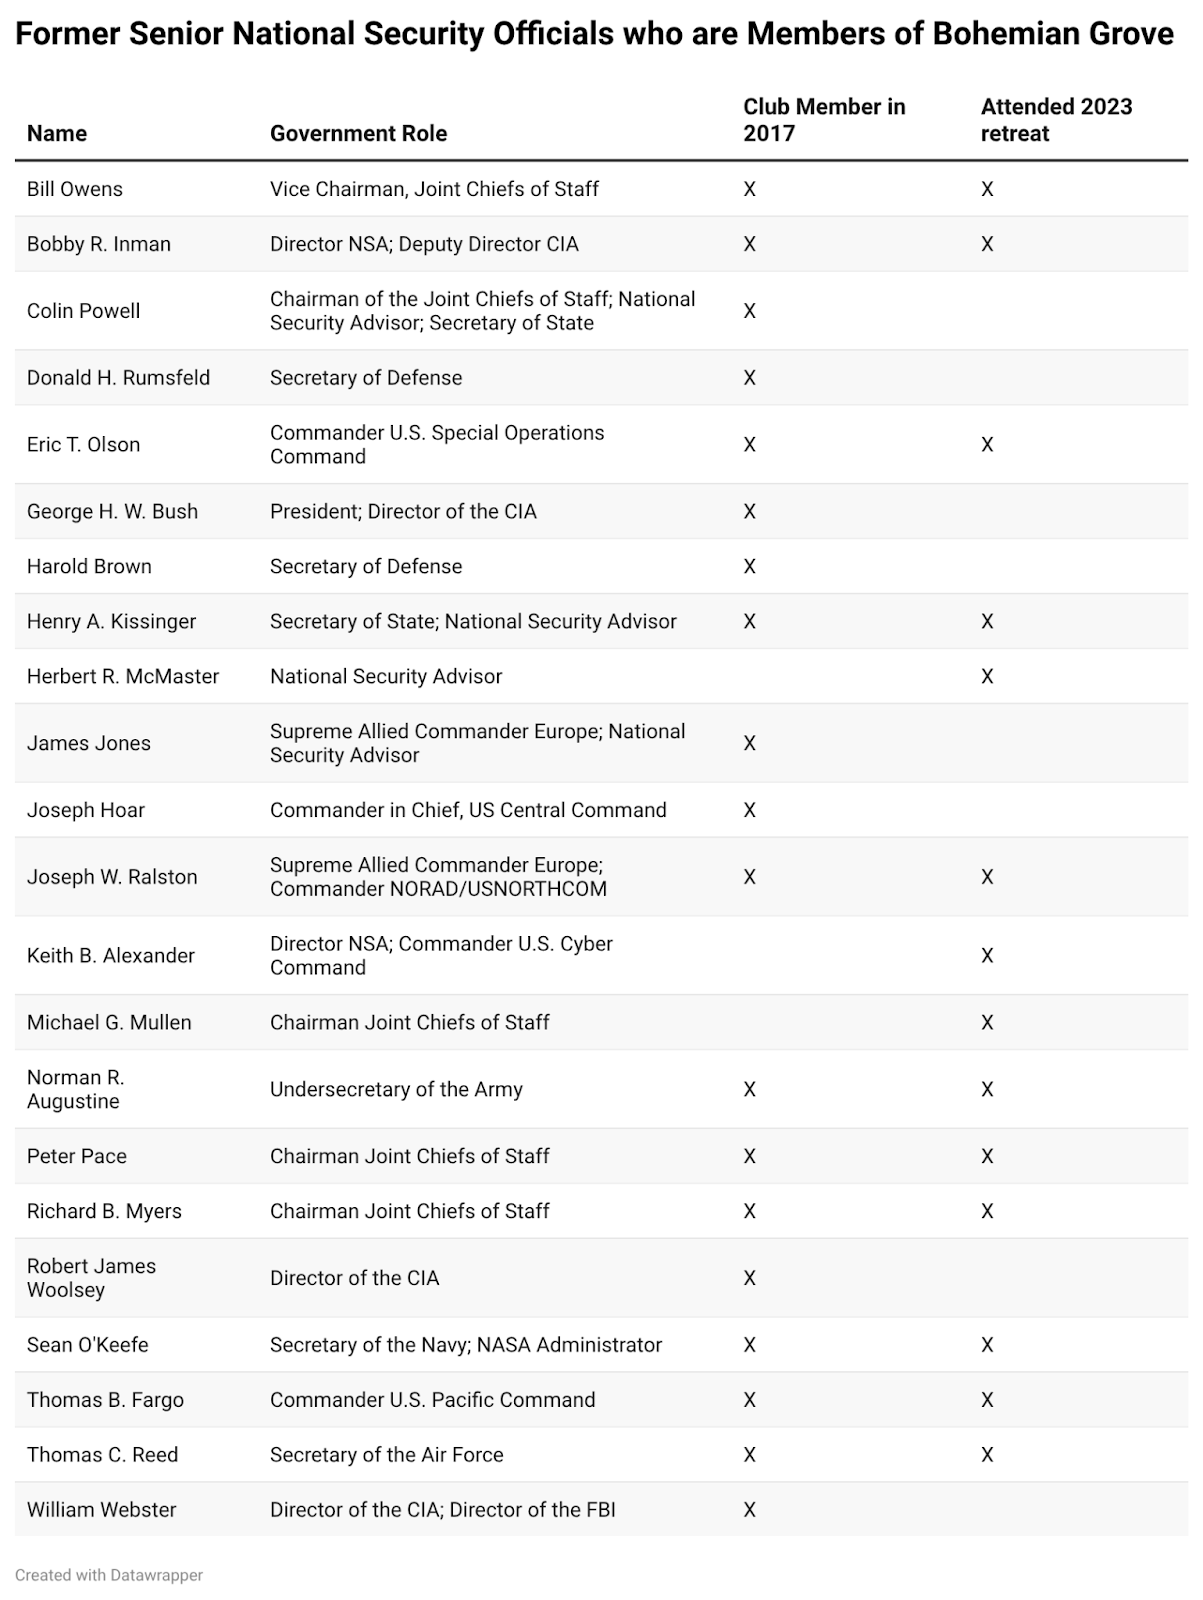Viewport: 1203px width, 1600px height.
Task: Open the Created with Datawrapper link
Action: pos(109,1575)
